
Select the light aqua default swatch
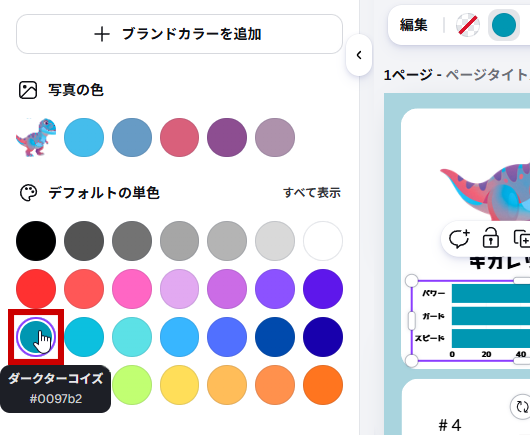(132, 337)
